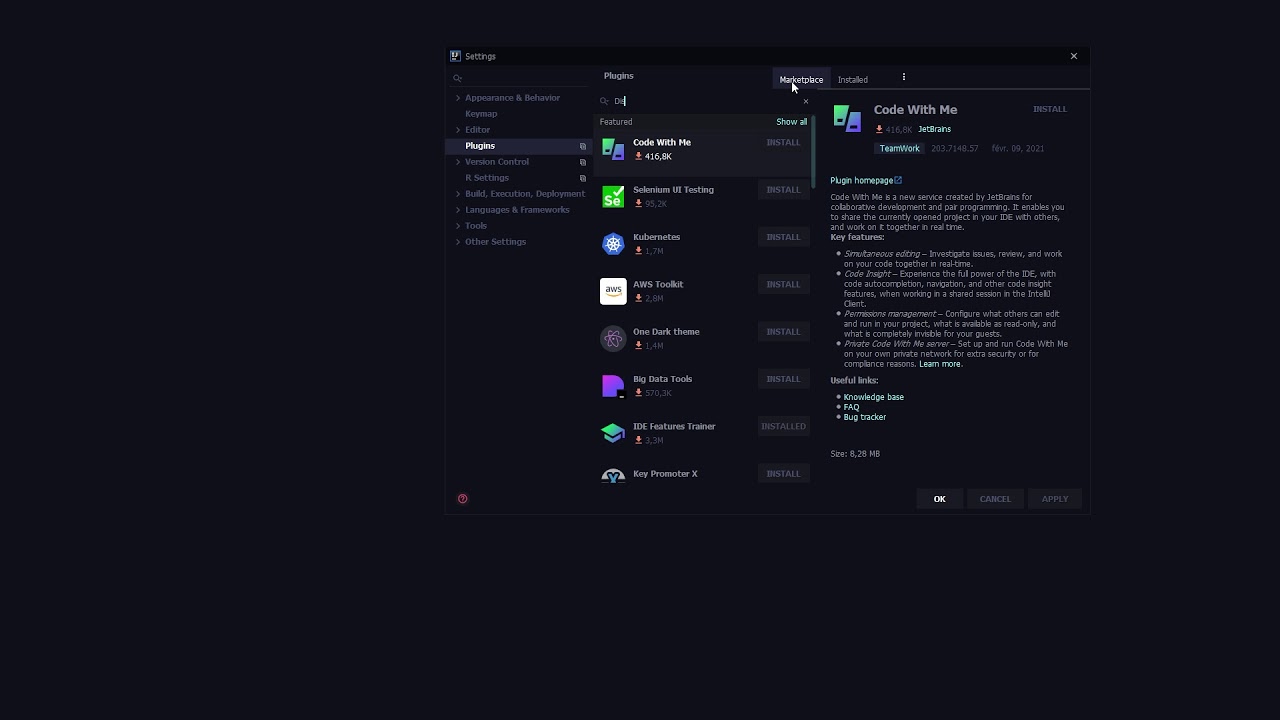
Task: Open the Knowledge base link
Action: click(x=873, y=397)
